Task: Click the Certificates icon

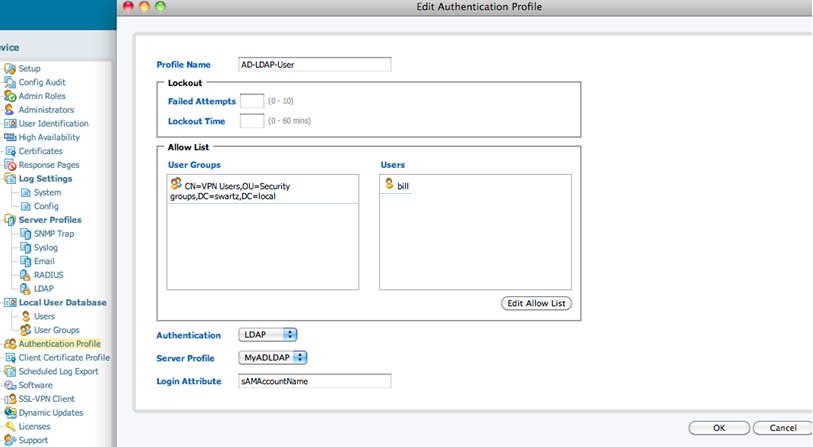Action: (x=10, y=151)
